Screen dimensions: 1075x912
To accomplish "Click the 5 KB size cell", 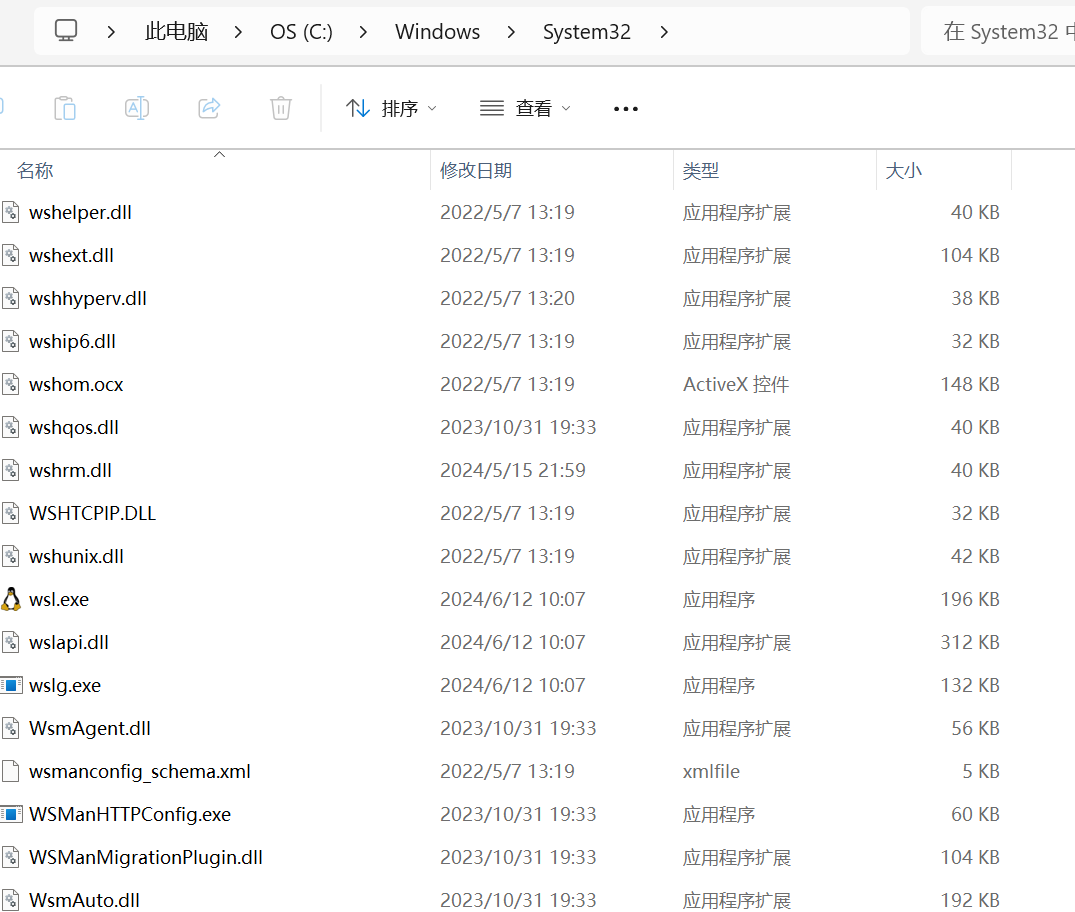I will pyautogui.click(x=981, y=771).
